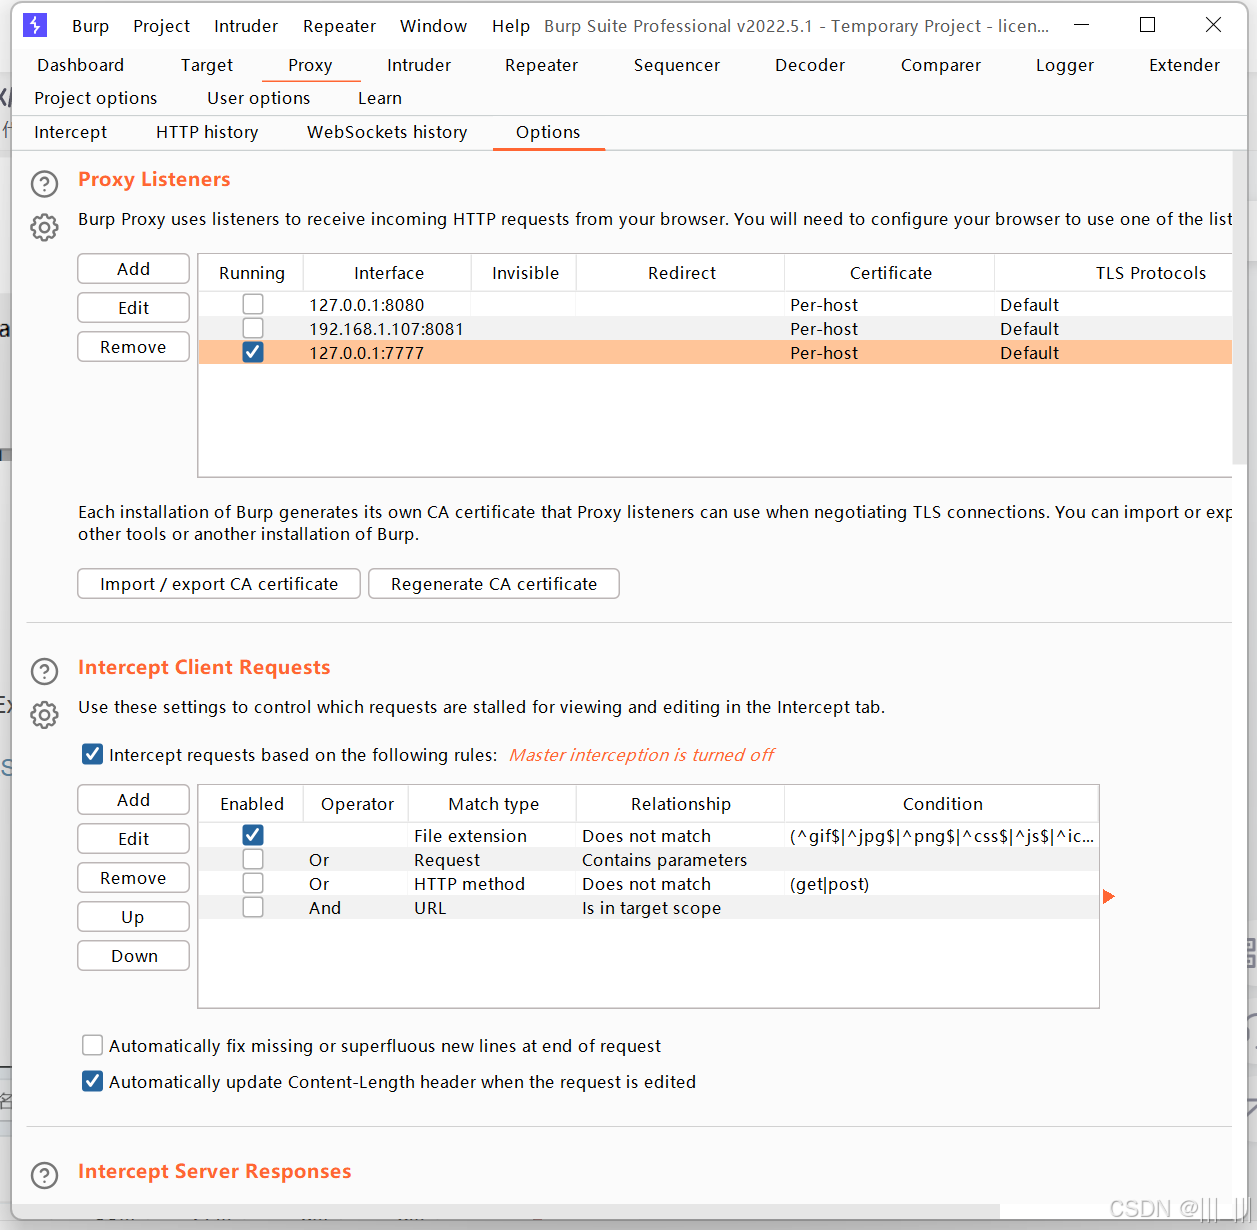Screen dimensions: 1257x1230
Task: Click Regenerate CA certificate
Action: (x=494, y=584)
